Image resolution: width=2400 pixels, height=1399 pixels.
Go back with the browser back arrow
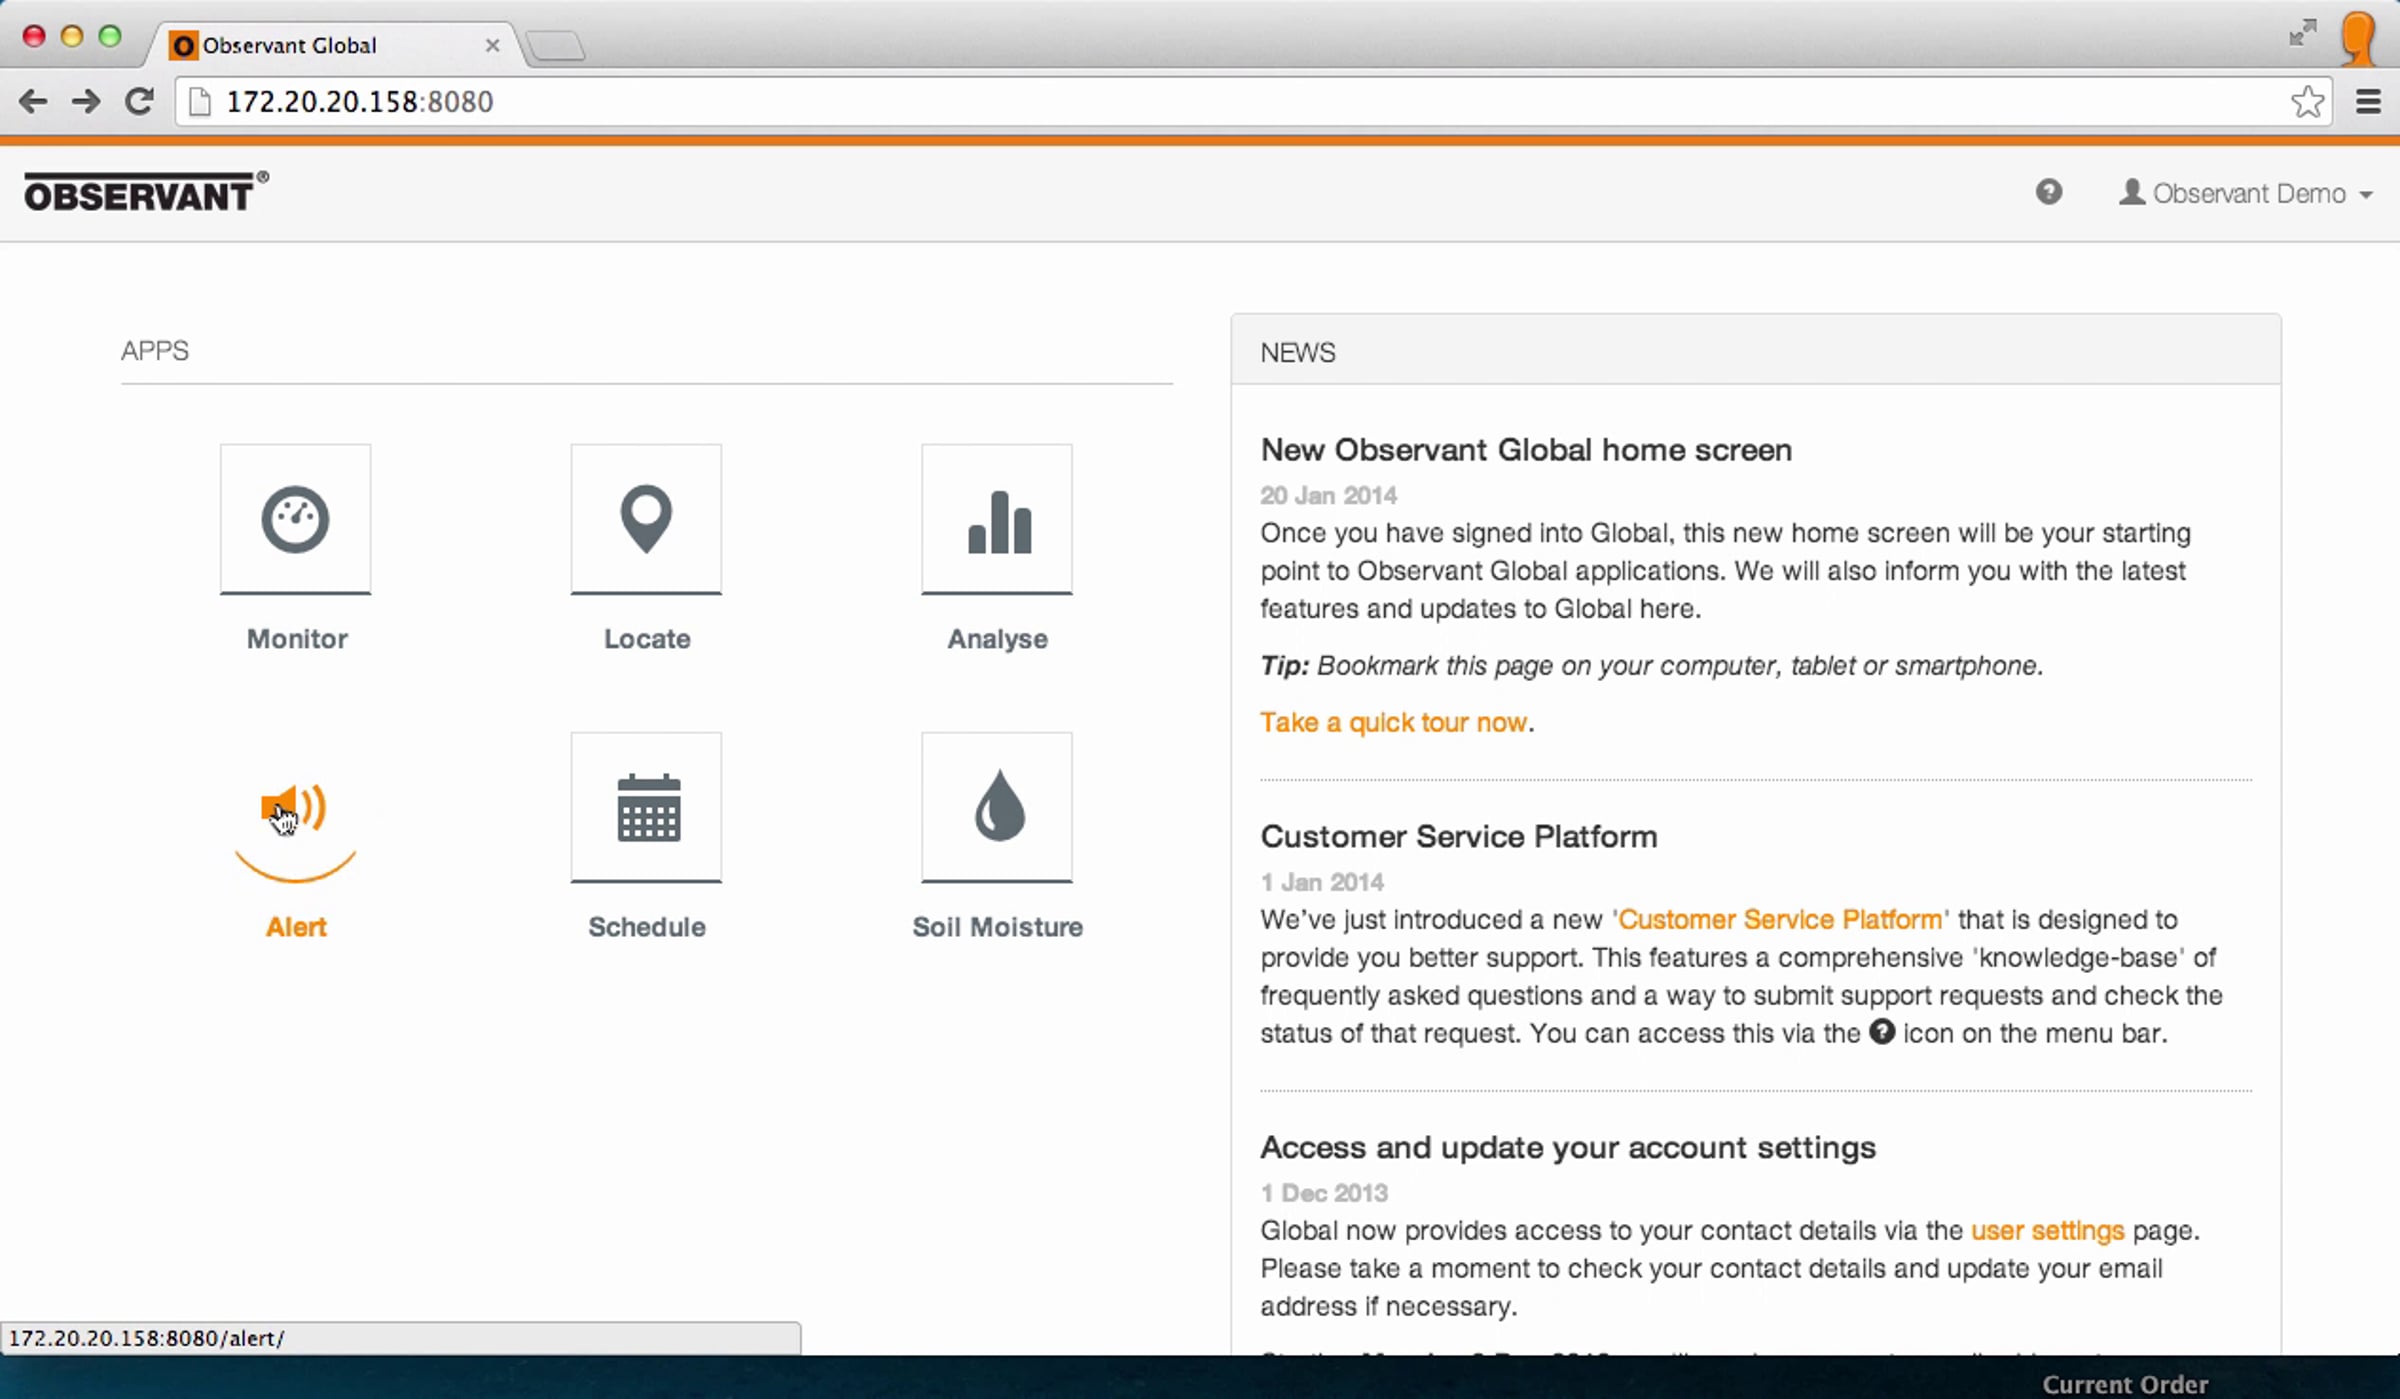[x=33, y=101]
